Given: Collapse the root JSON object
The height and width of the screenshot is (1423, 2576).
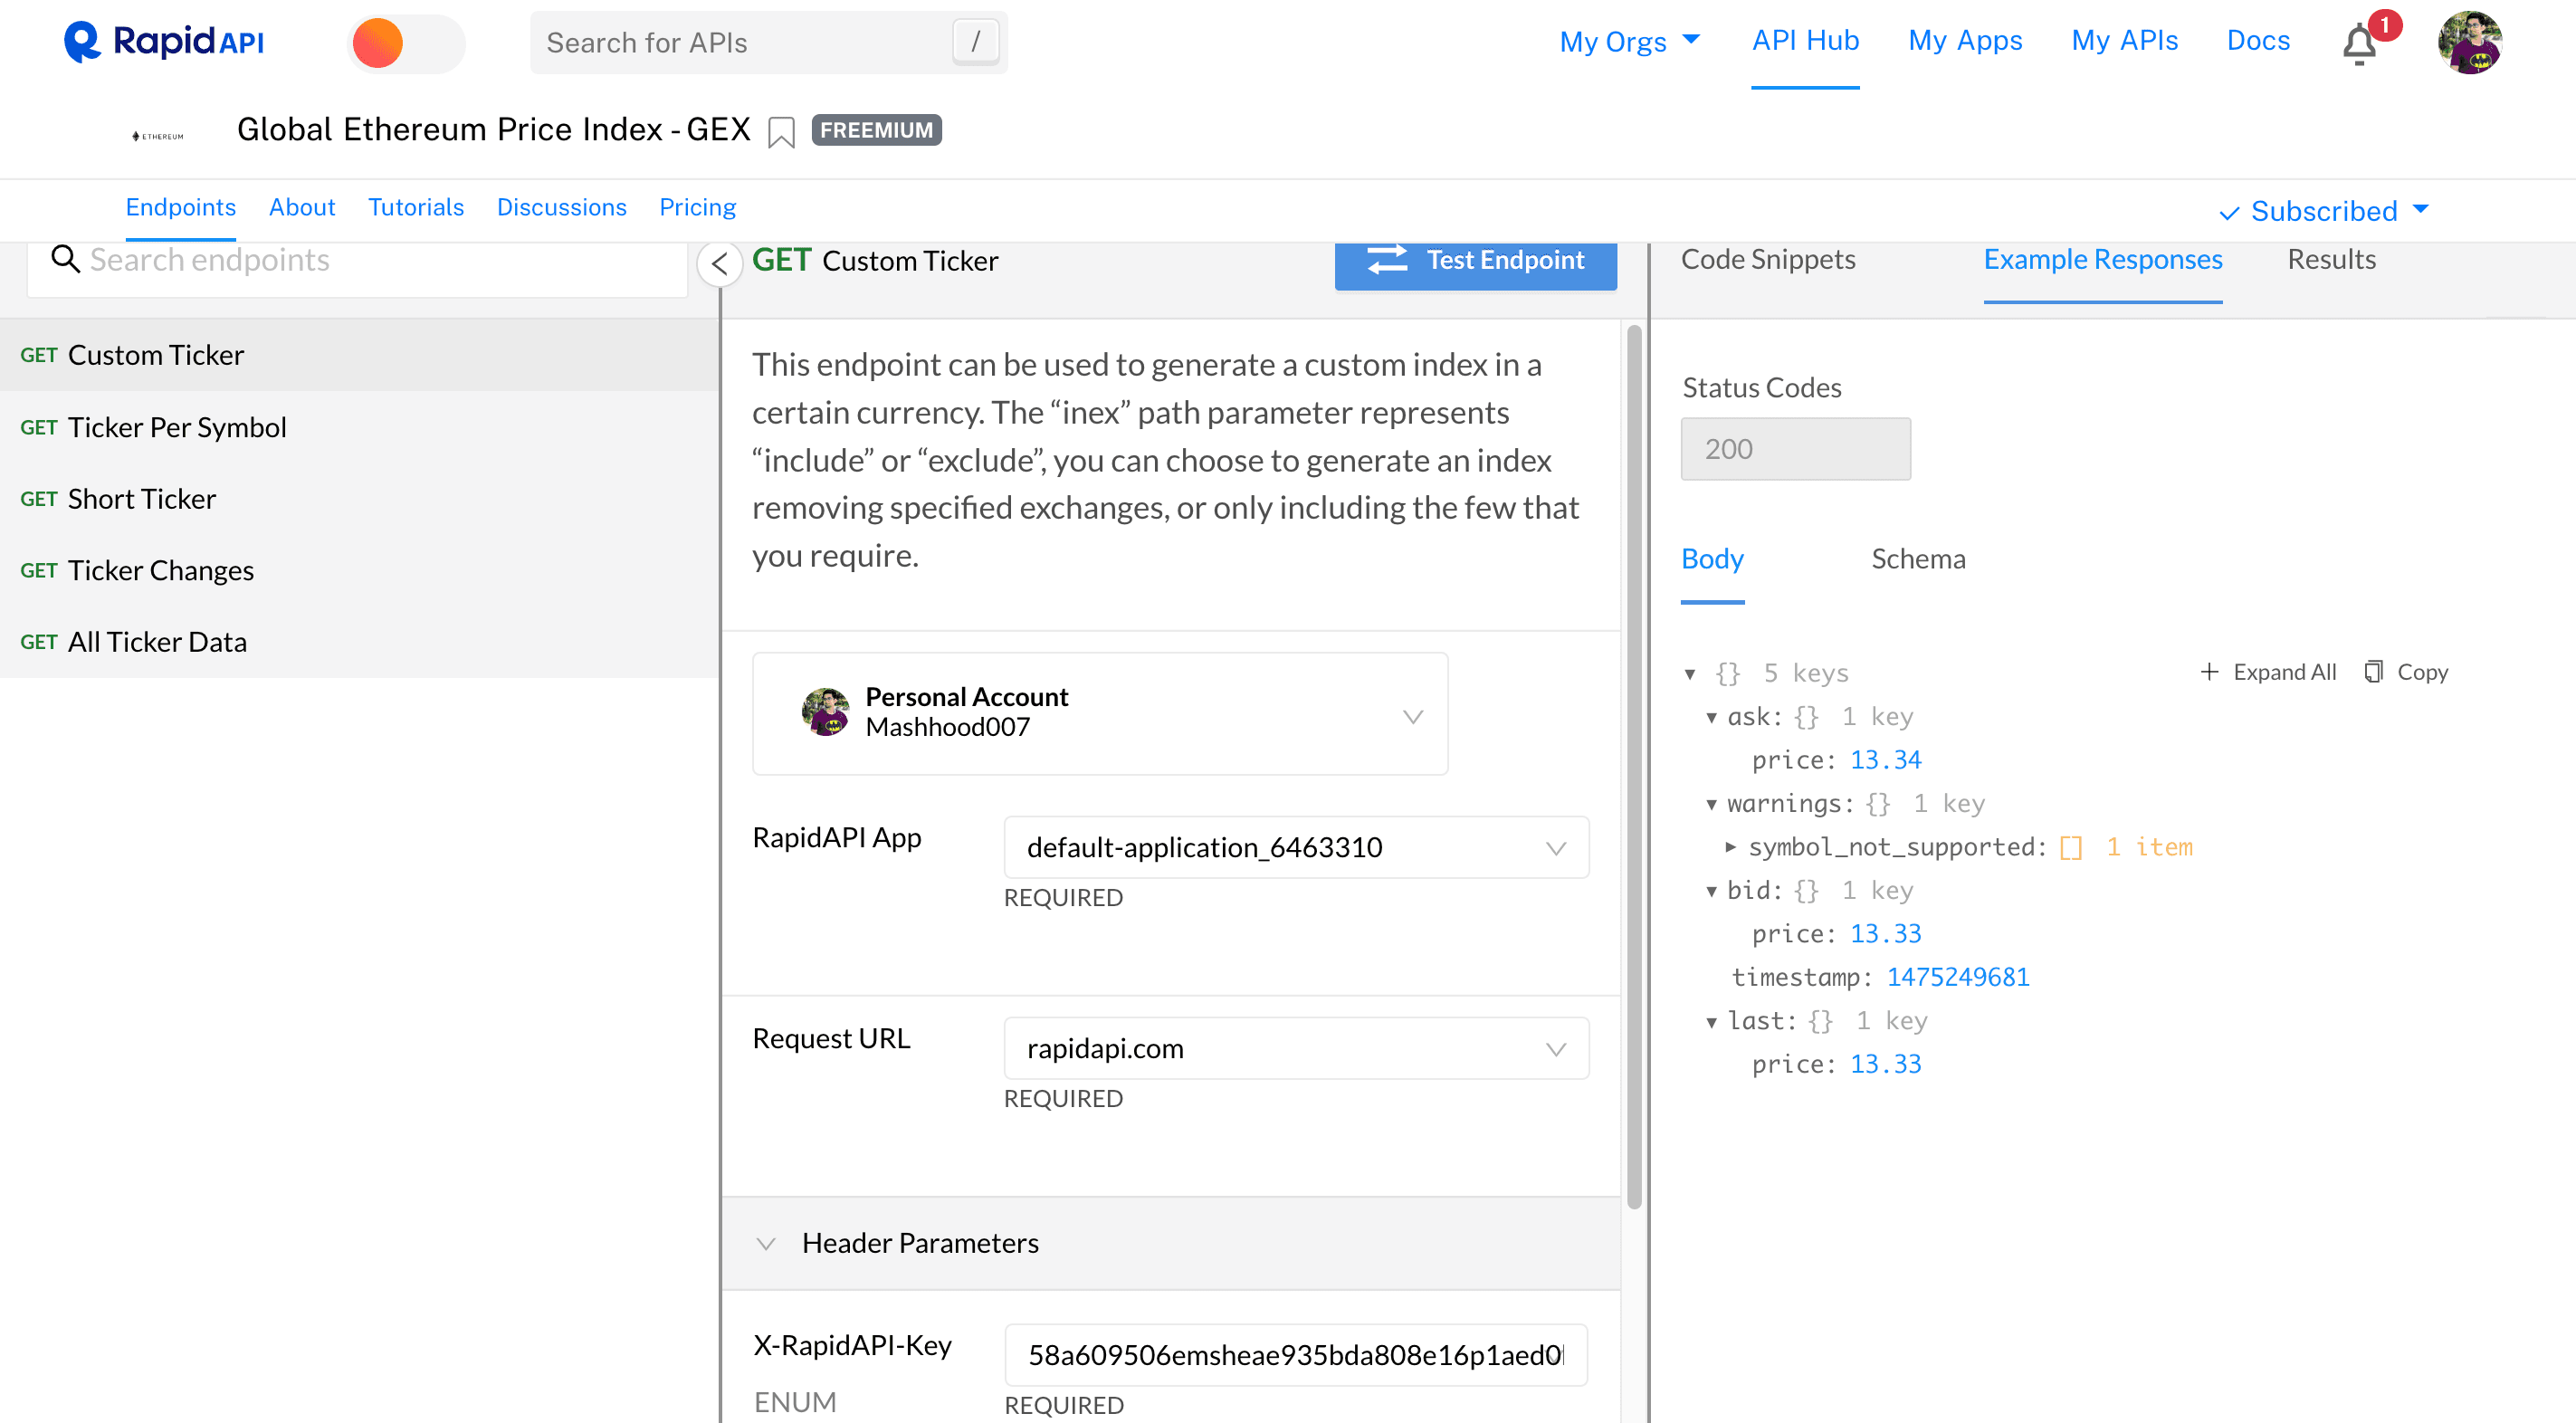Looking at the screenshot, I should pyautogui.click(x=1690, y=674).
